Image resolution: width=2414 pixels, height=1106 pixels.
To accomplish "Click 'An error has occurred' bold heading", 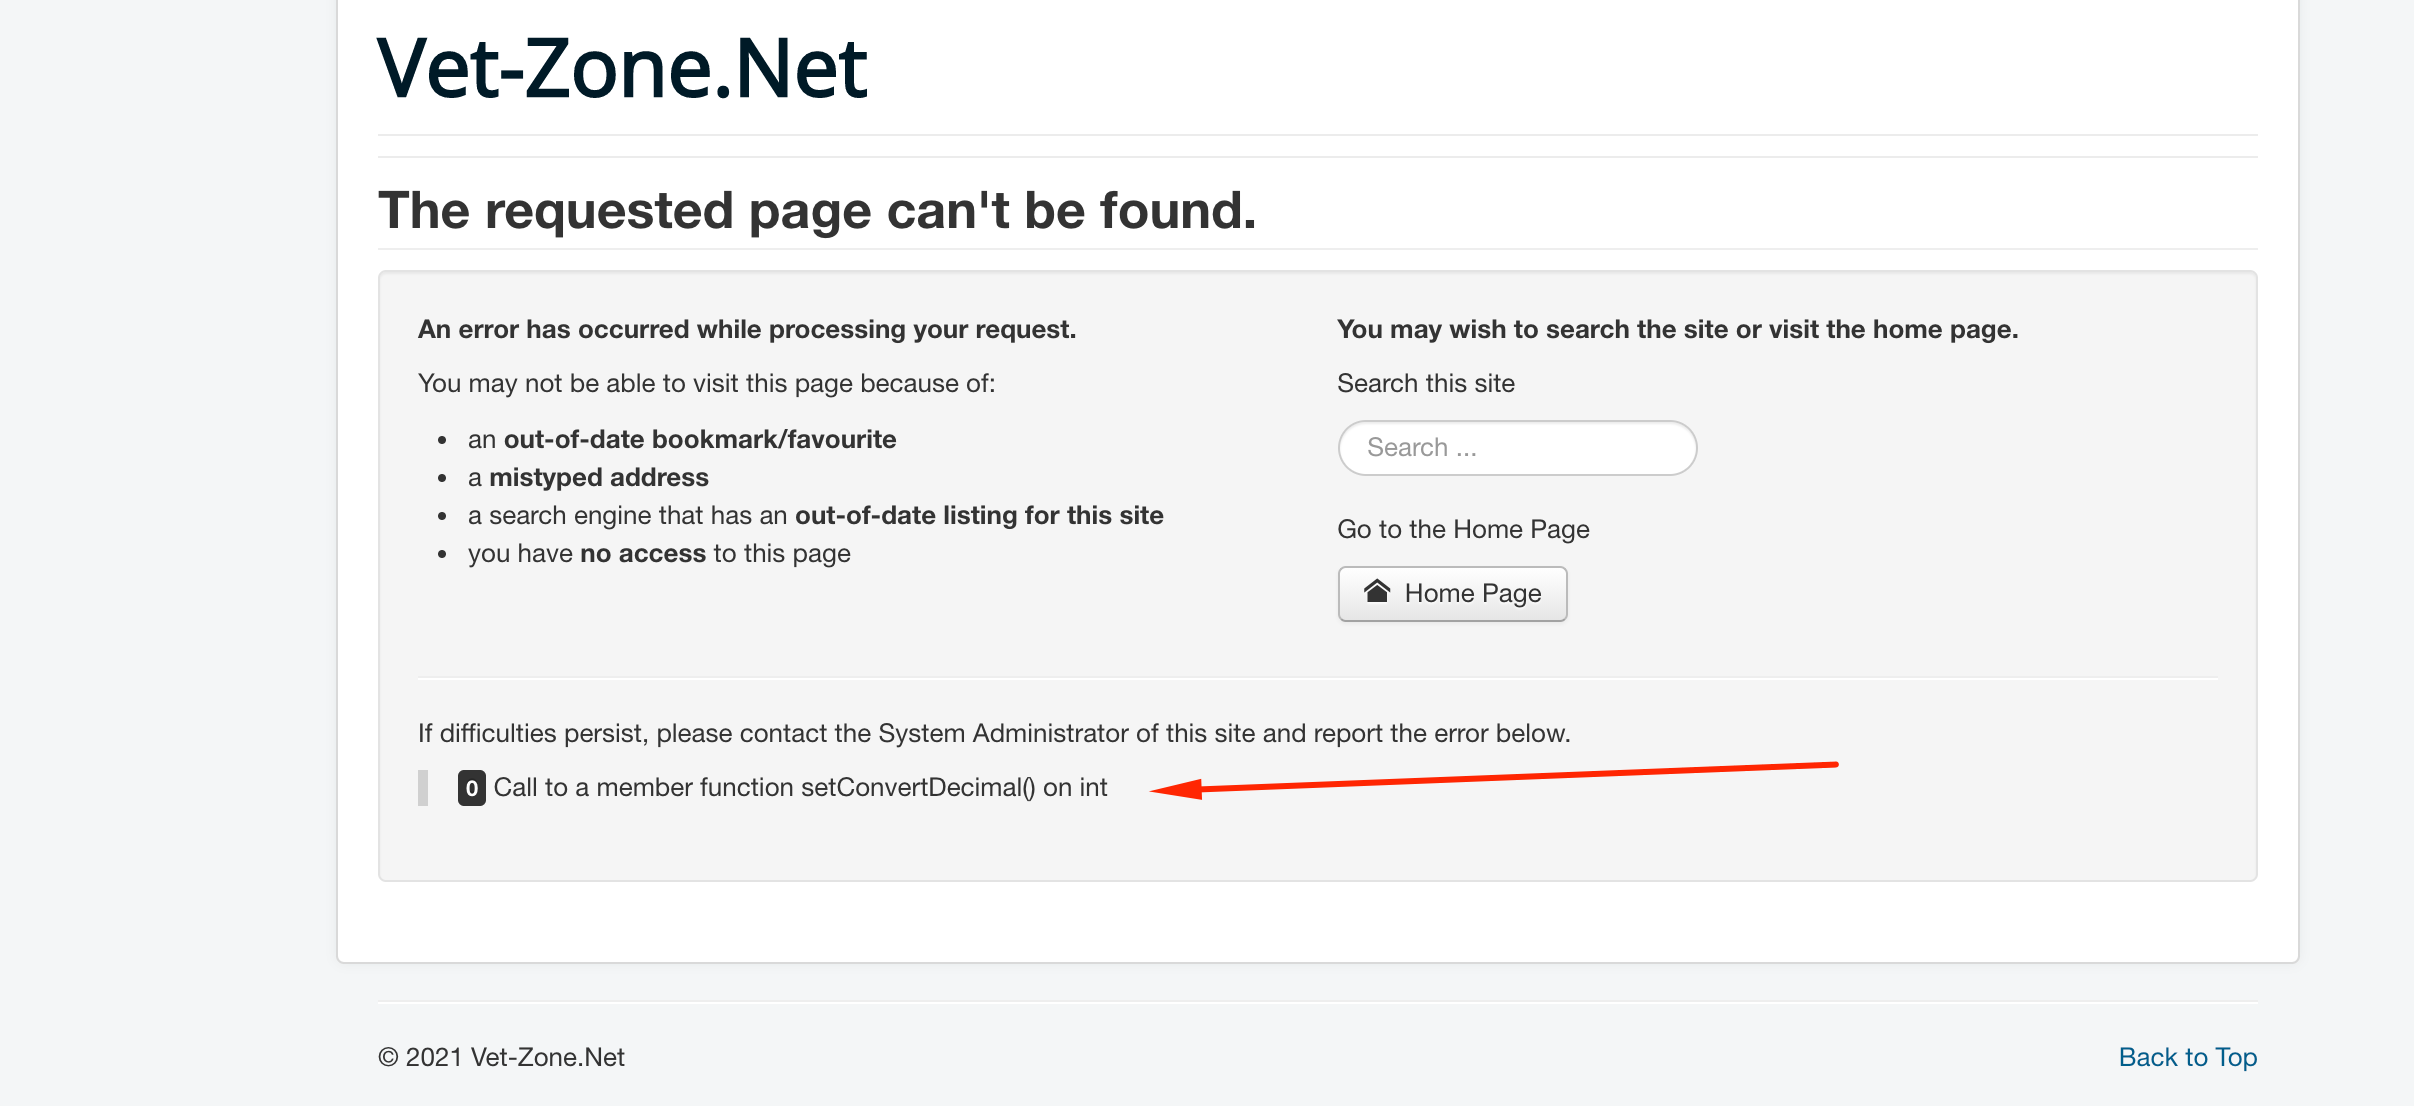I will tap(746, 330).
